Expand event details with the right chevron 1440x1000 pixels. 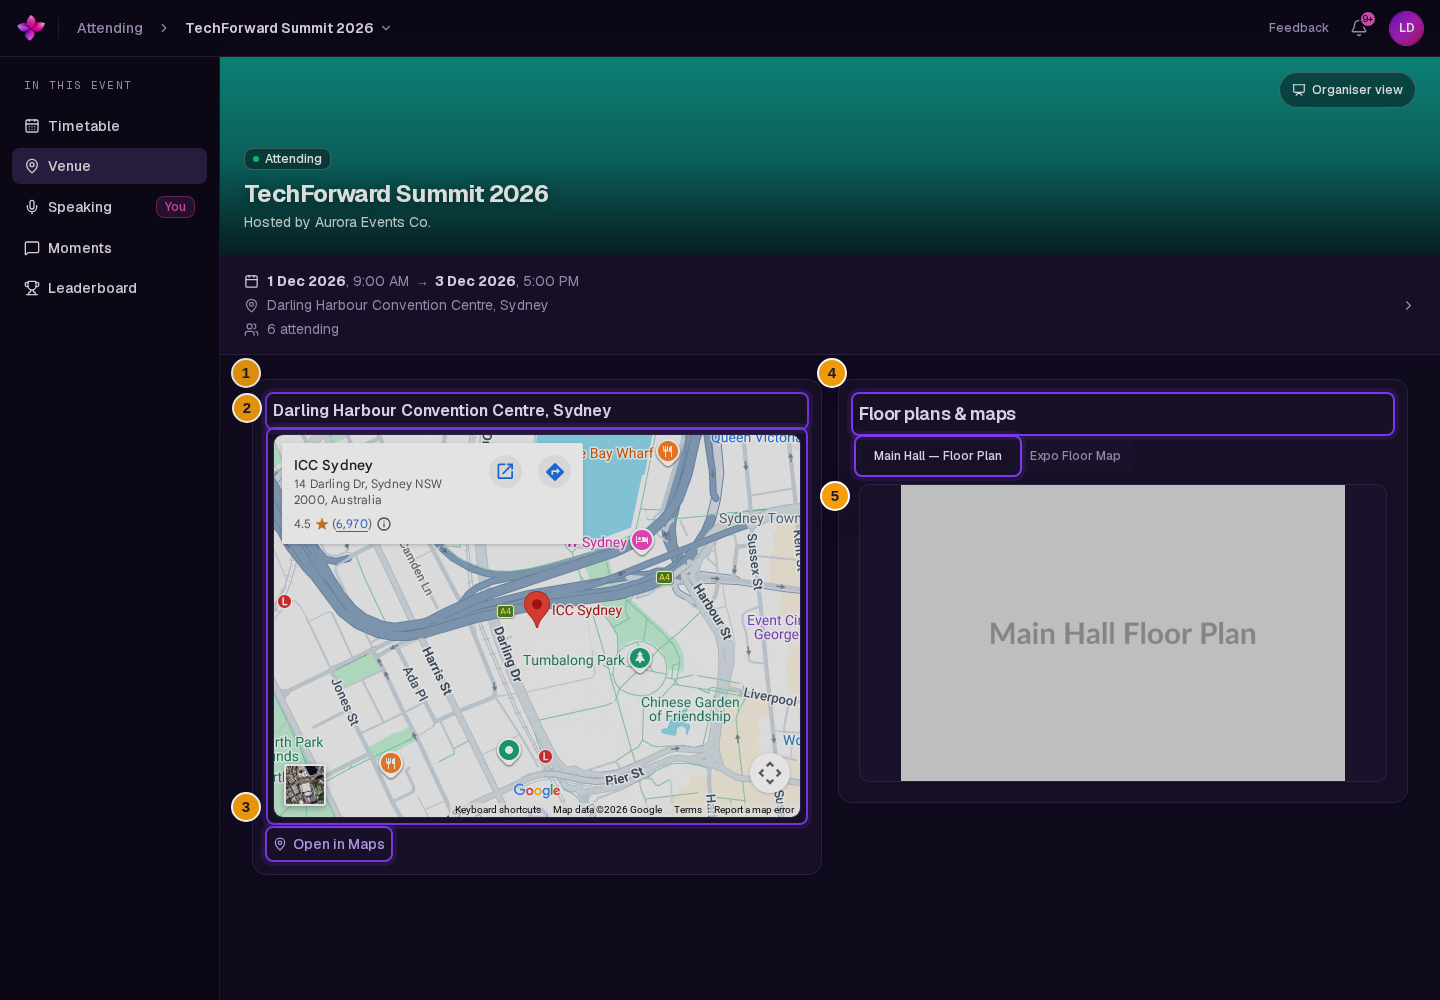tap(1408, 305)
